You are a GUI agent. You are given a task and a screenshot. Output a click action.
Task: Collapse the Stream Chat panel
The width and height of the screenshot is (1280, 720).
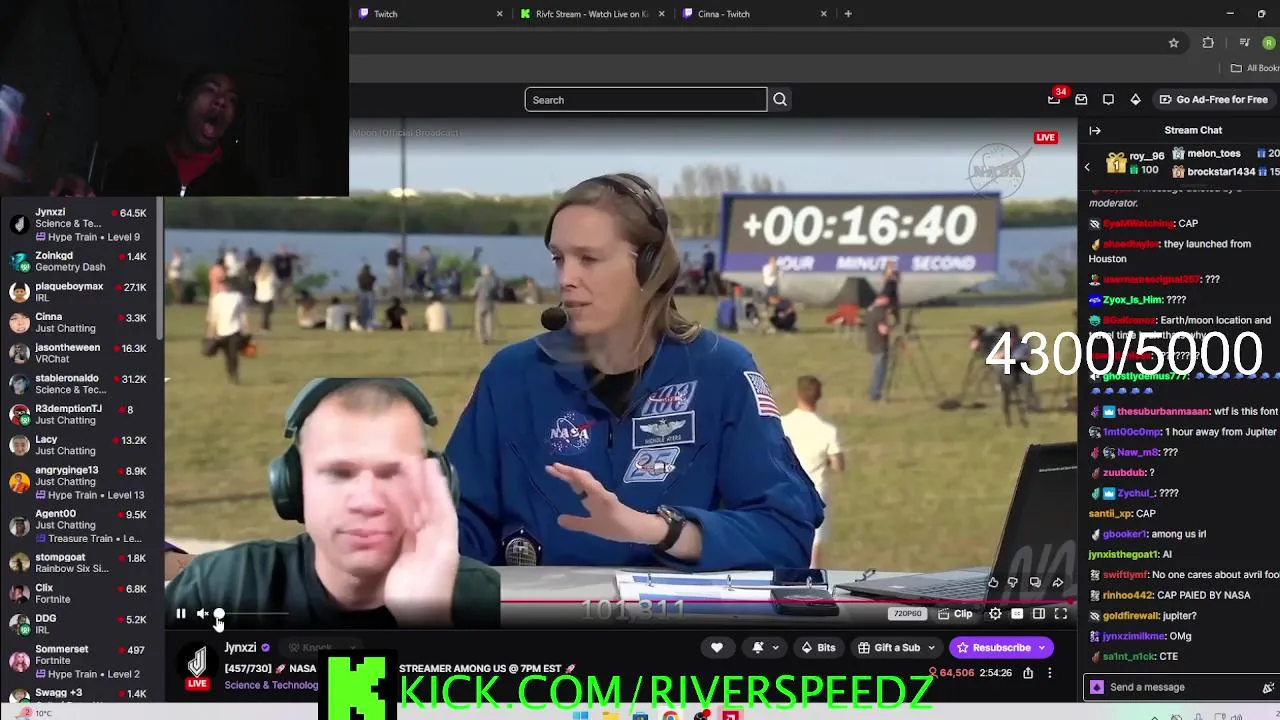1095,131
